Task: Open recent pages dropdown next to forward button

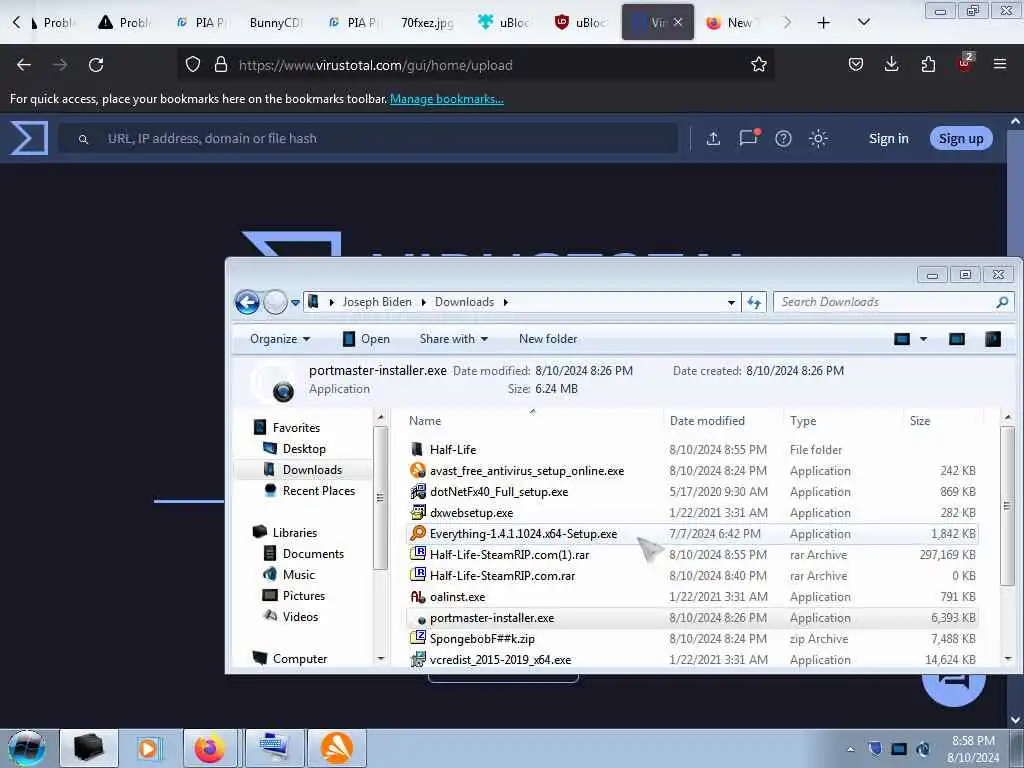Action: click(295, 302)
